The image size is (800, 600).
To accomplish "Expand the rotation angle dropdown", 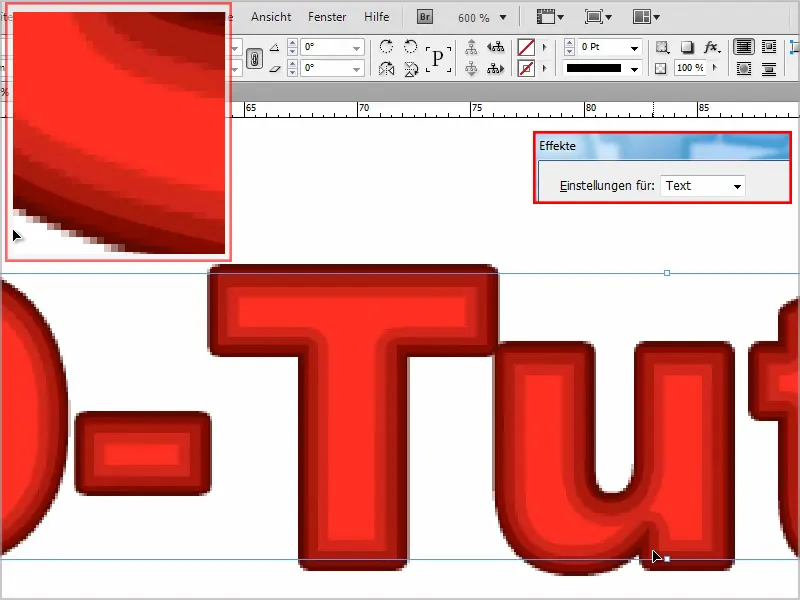I will 357,48.
